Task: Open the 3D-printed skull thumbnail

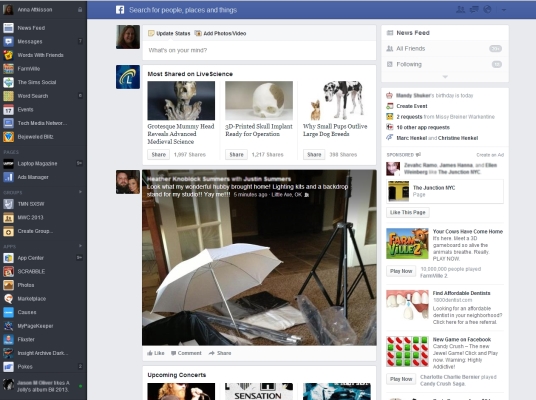Action: (259, 101)
